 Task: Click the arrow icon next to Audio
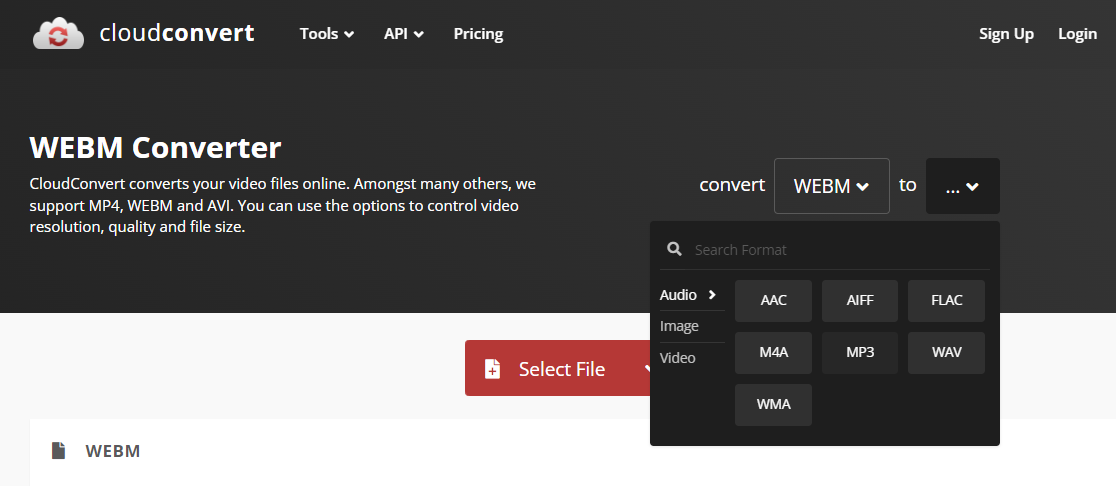coord(712,295)
